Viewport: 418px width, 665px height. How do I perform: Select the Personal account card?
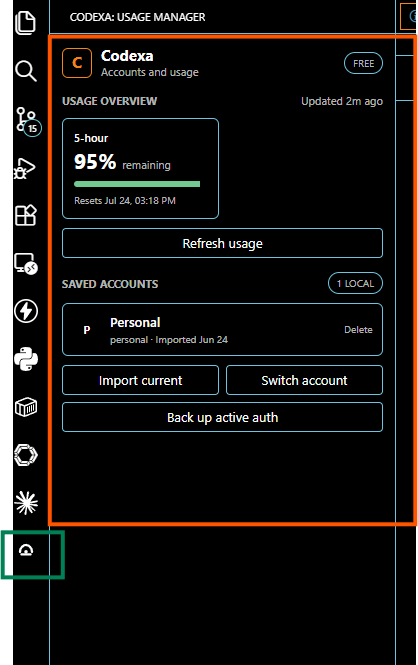pyautogui.click(x=223, y=330)
